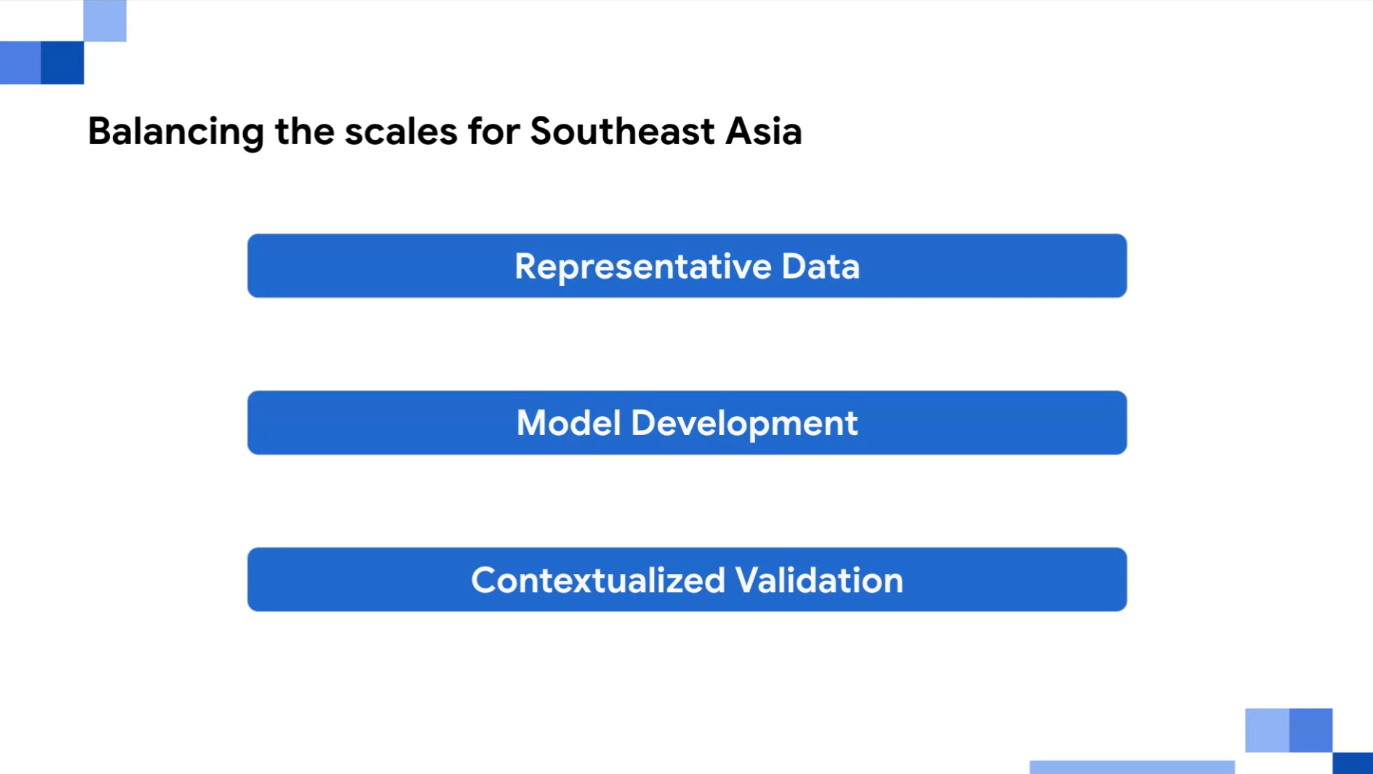
Task: Click the dark blue square in bottom-right corner
Action: click(1353, 763)
